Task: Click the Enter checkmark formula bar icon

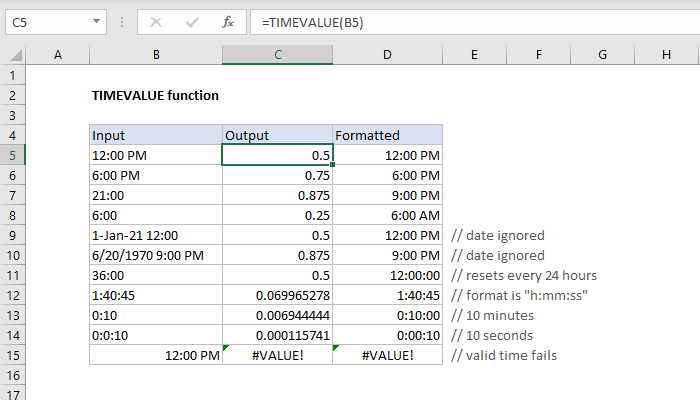Action: [192, 22]
